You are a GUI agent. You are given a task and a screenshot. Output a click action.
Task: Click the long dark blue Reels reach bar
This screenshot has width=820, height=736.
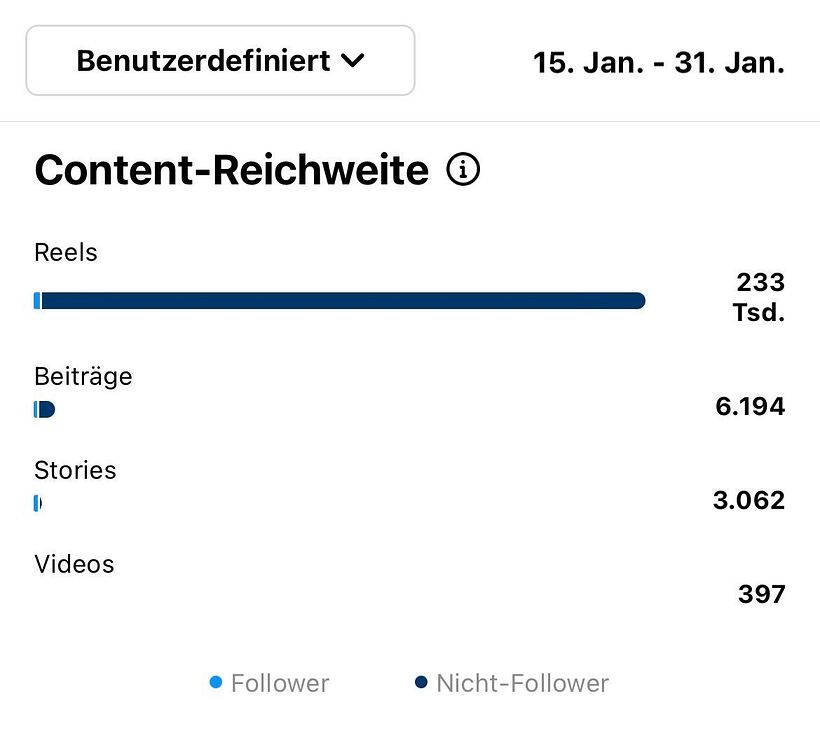tap(340, 301)
